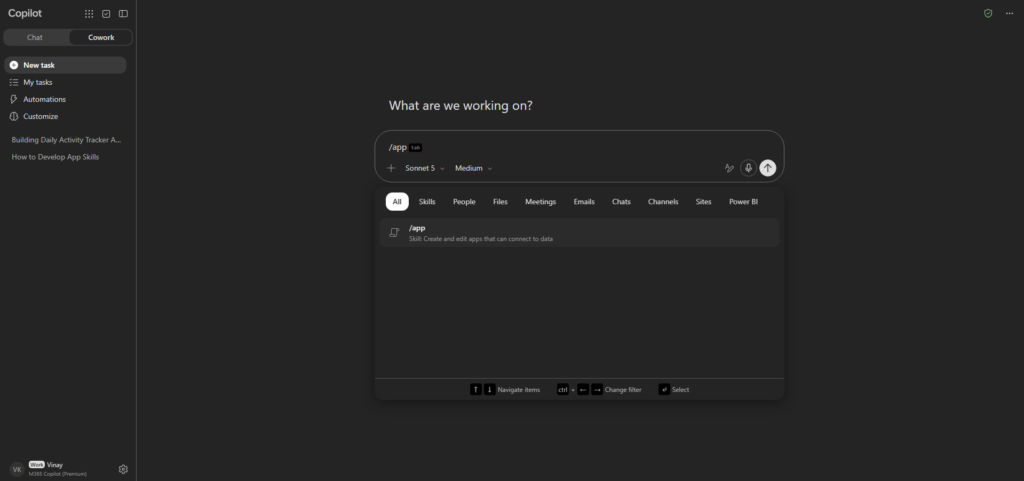Switch to Cowork mode toggle
1024x481 pixels.
(x=101, y=37)
